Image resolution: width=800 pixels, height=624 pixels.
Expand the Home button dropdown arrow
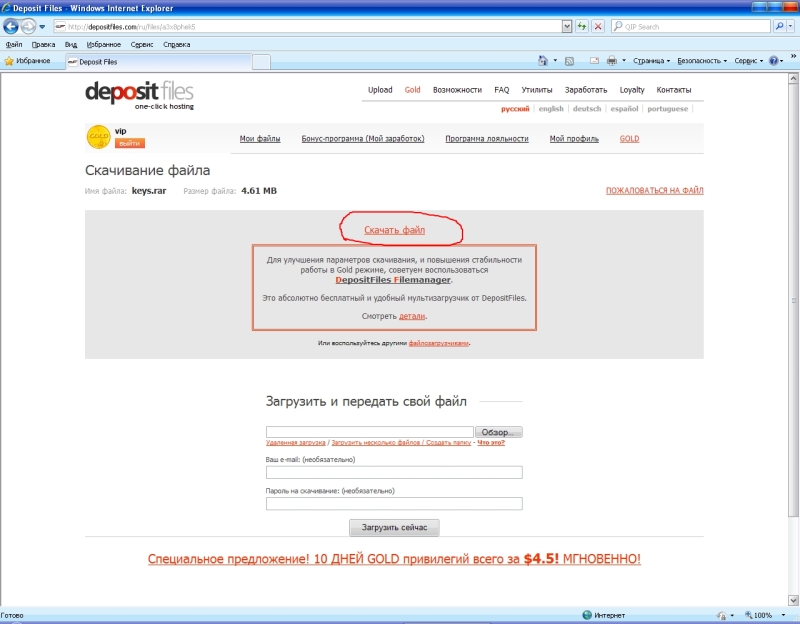555,61
